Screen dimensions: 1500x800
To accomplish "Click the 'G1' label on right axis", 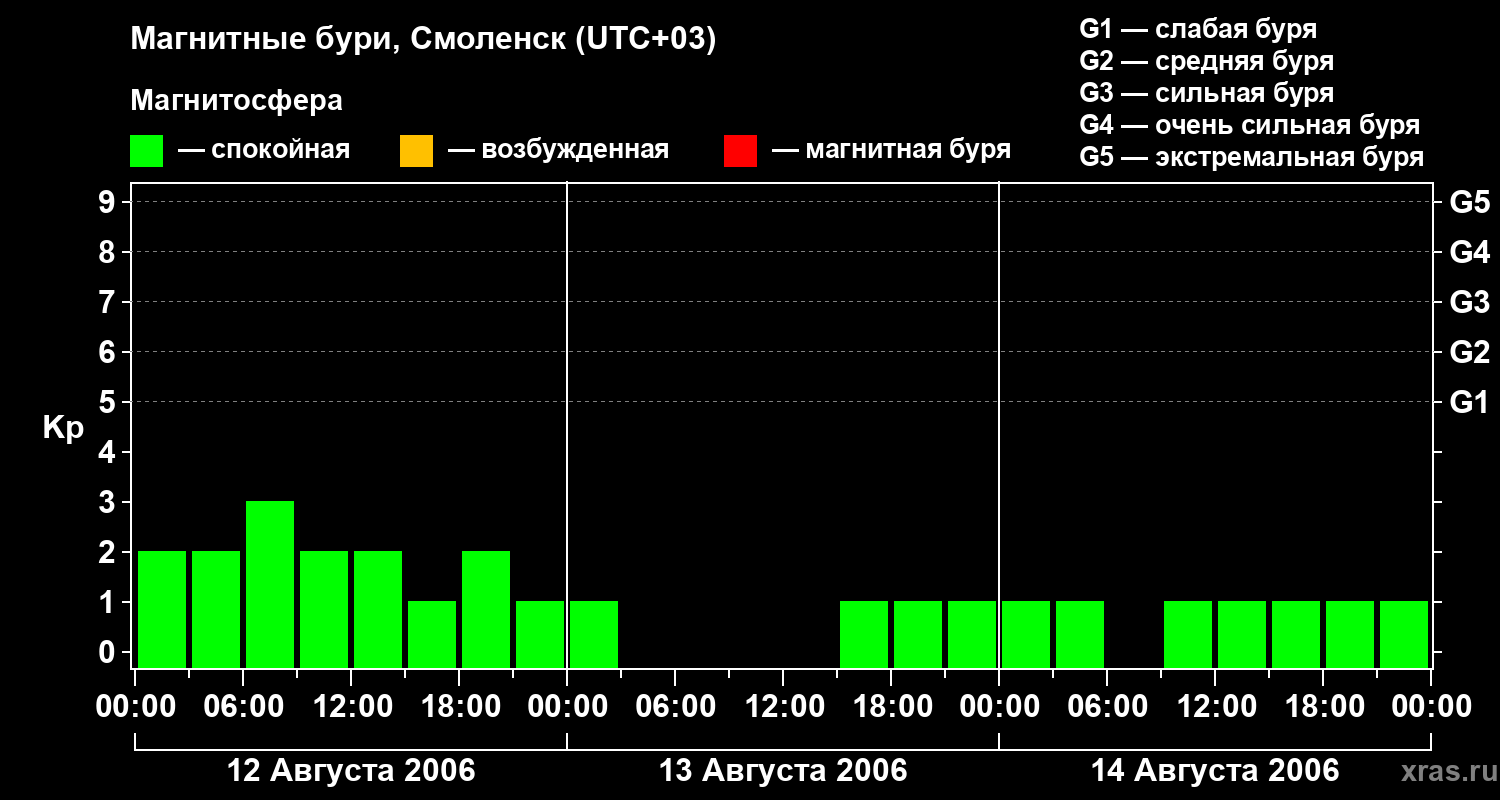I will pos(1469,402).
